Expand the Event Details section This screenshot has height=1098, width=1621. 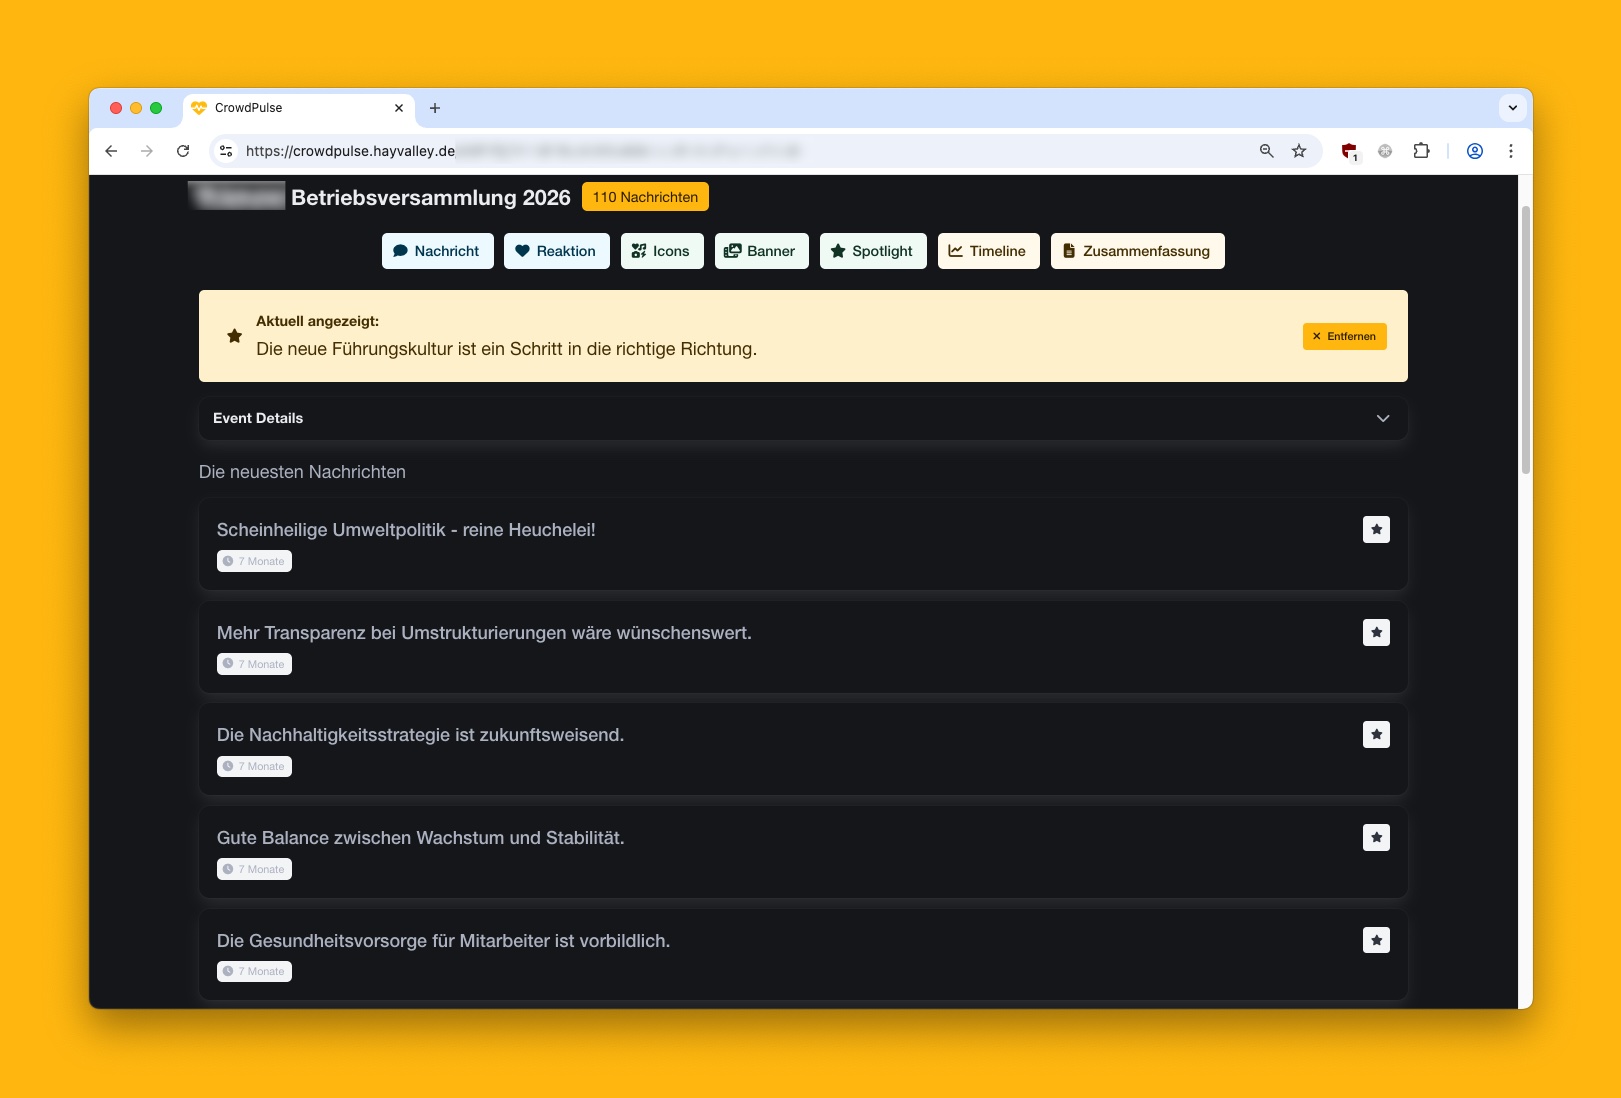point(1382,419)
